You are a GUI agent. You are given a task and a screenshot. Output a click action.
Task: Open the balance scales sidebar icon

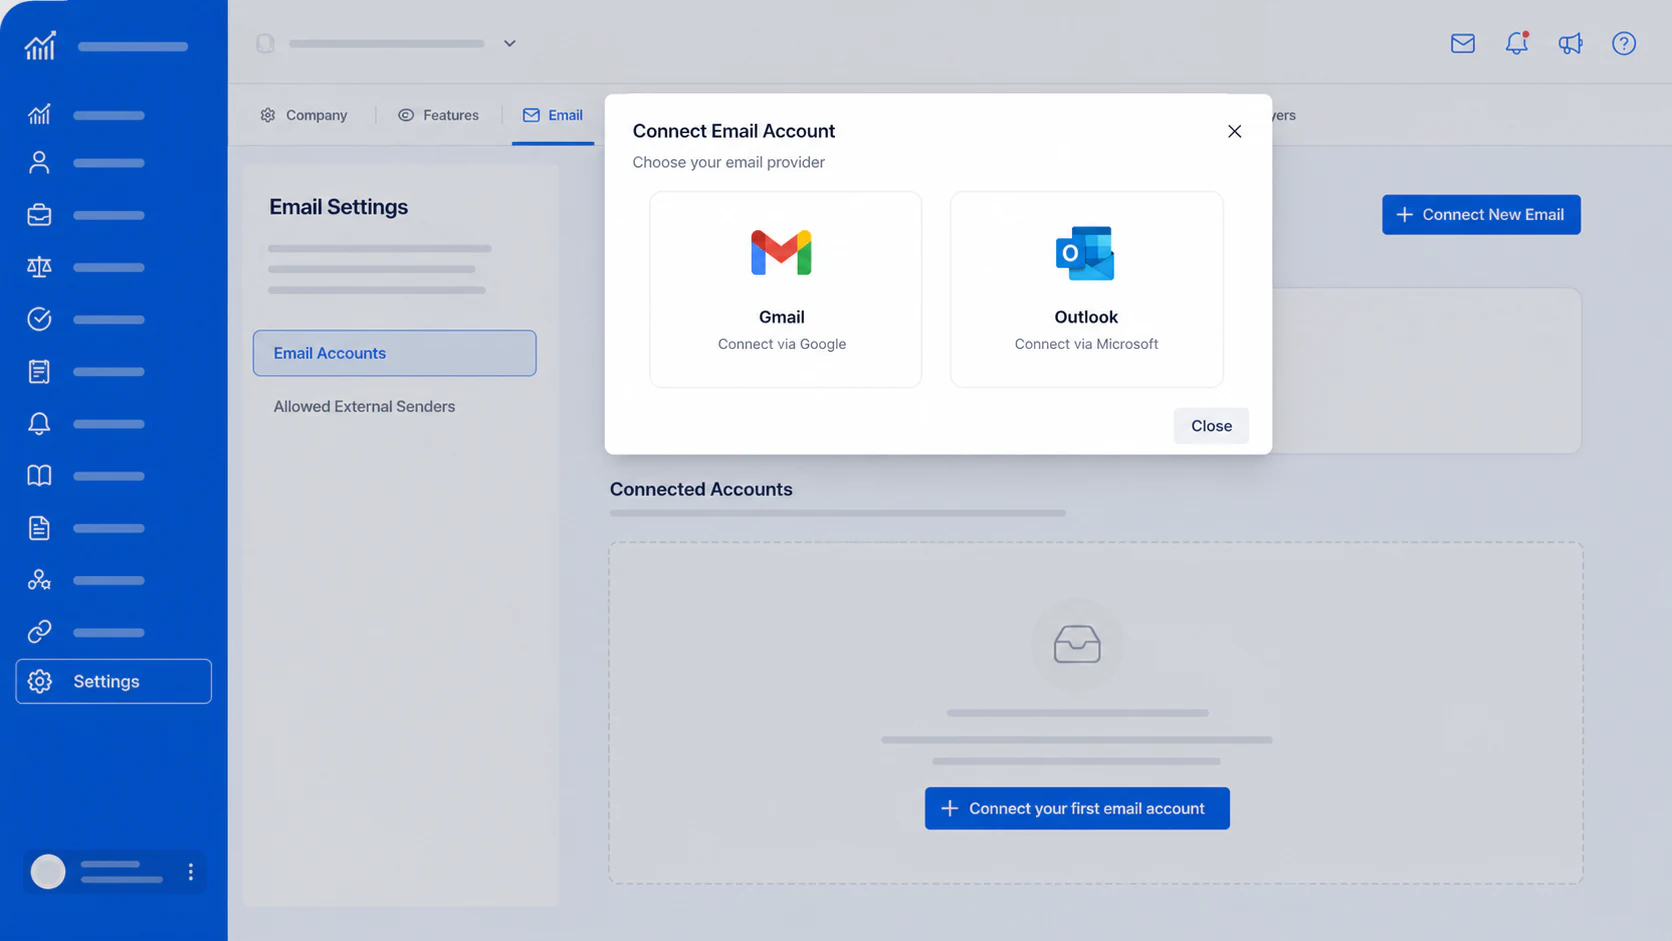click(39, 267)
